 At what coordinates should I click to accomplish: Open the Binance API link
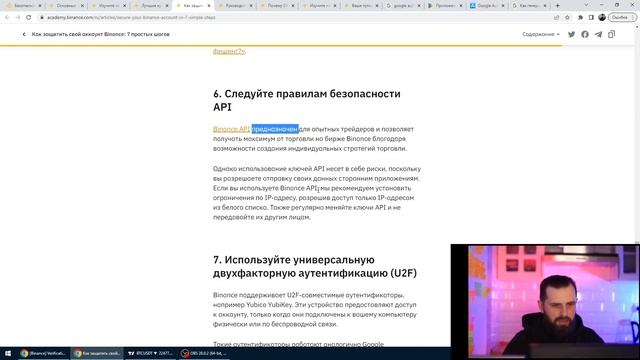(231, 129)
